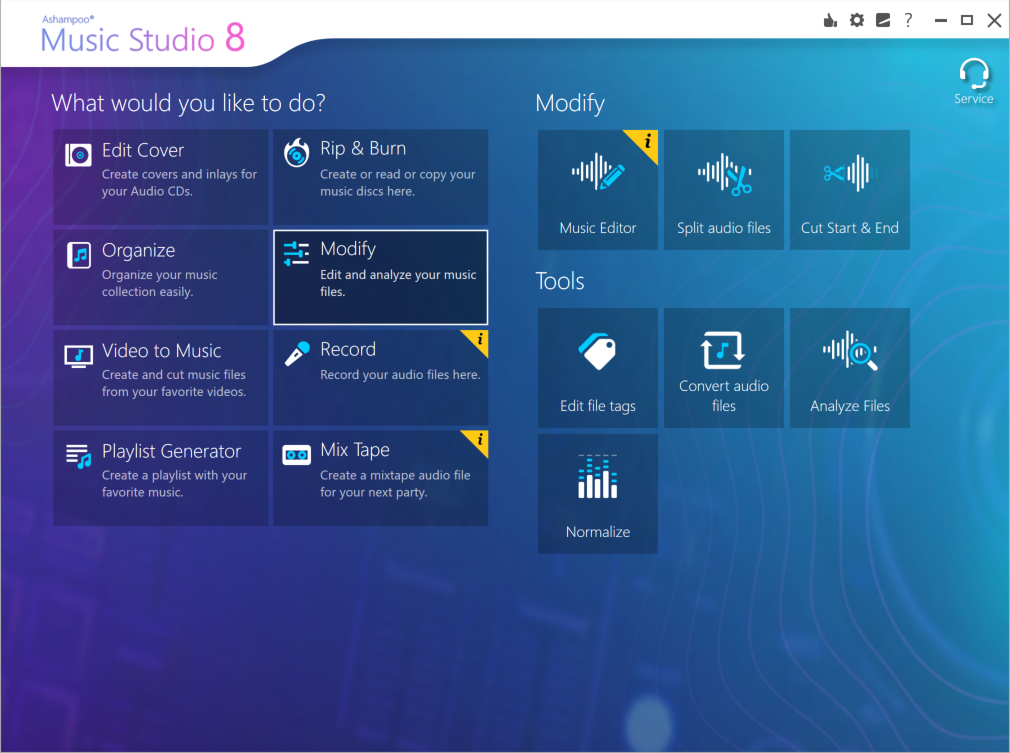Launch Rip & Burn
This screenshot has width=1010, height=753.
click(x=380, y=177)
